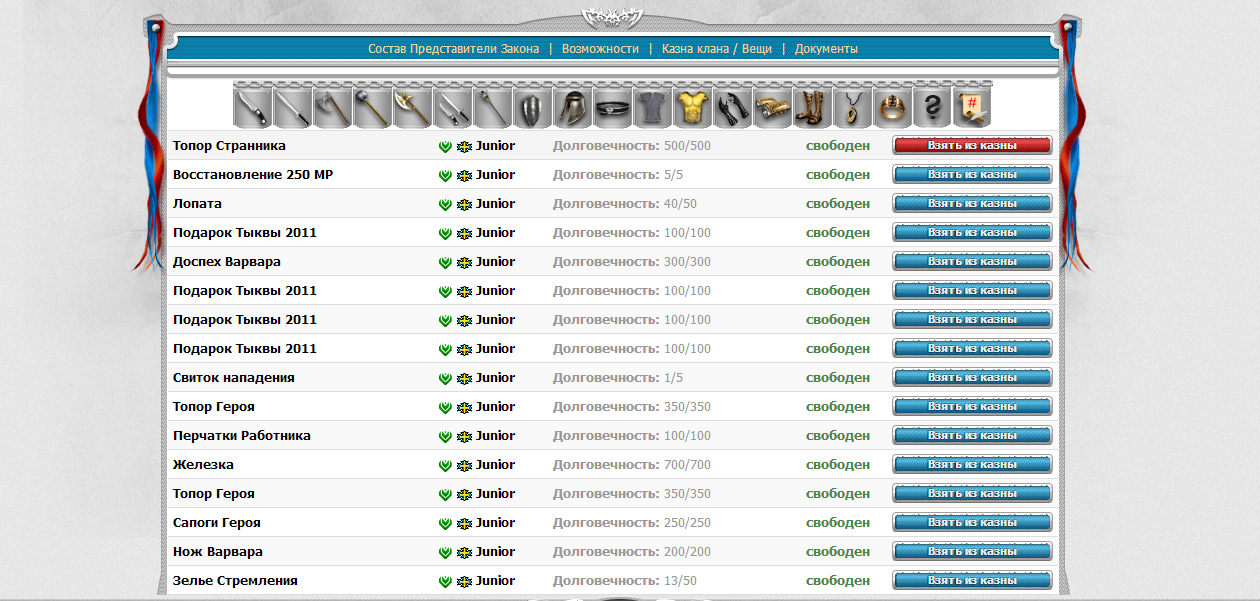Viewport: 1260px width, 601px height.
Task: Filter treasury by gloves icon
Action: point(733,106)
